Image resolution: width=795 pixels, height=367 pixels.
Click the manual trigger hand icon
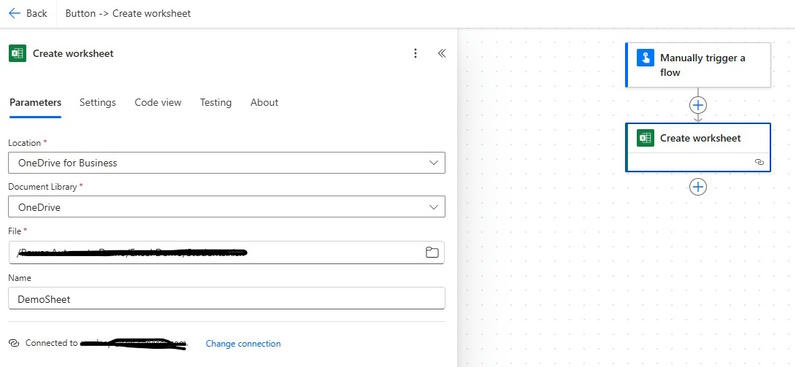[645, 58]
